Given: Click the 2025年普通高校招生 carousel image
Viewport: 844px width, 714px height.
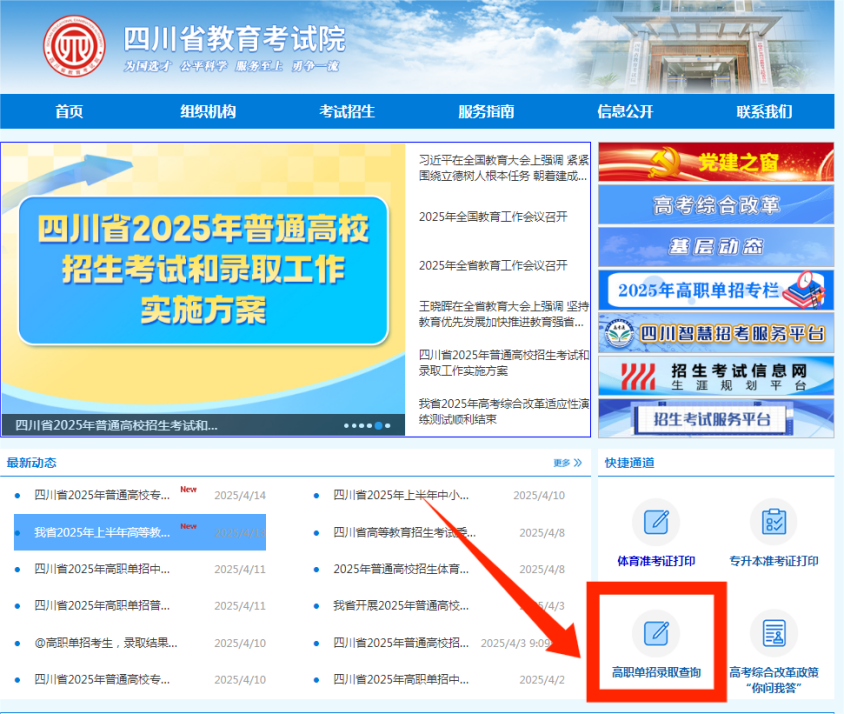Looking at the screenshot, I should (x=202, y=270).
